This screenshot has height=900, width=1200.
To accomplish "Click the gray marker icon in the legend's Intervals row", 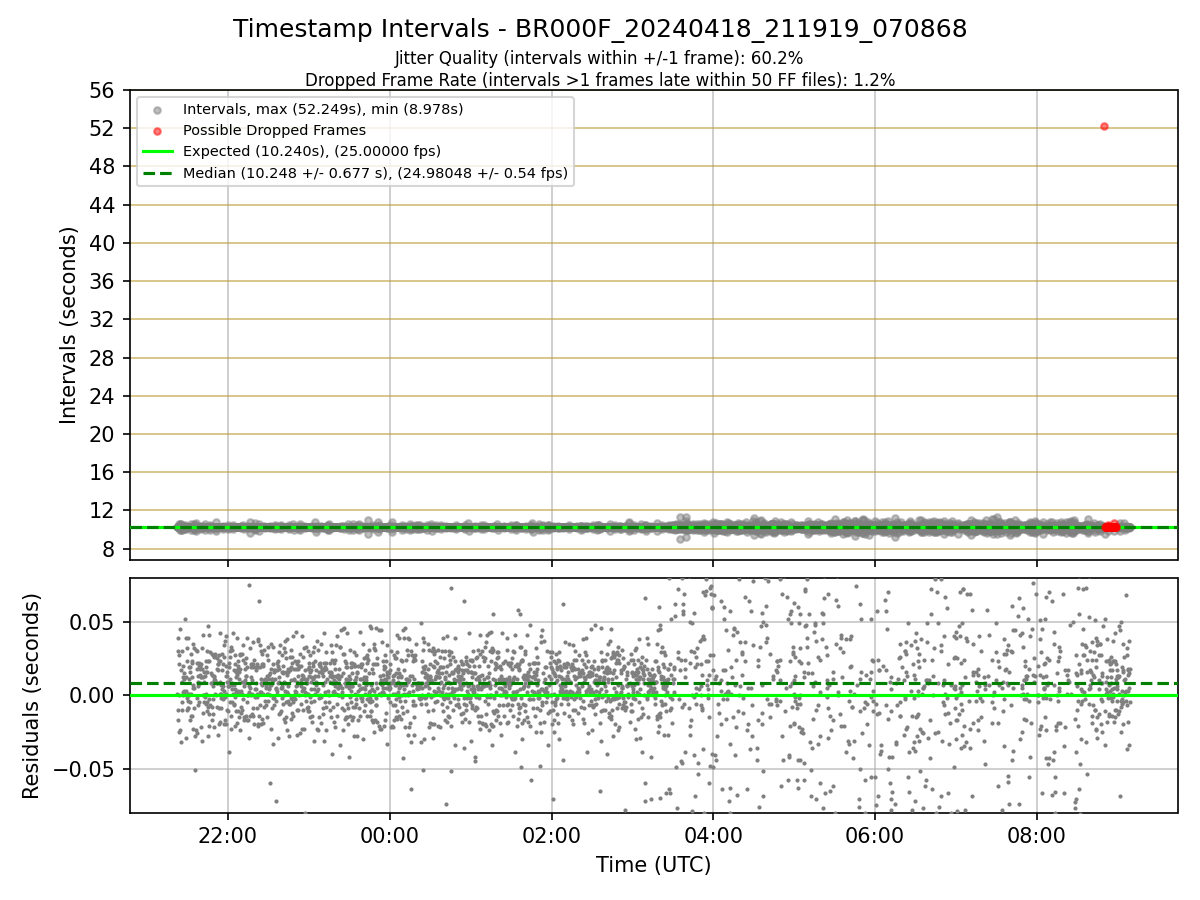I will coord(157,110).
